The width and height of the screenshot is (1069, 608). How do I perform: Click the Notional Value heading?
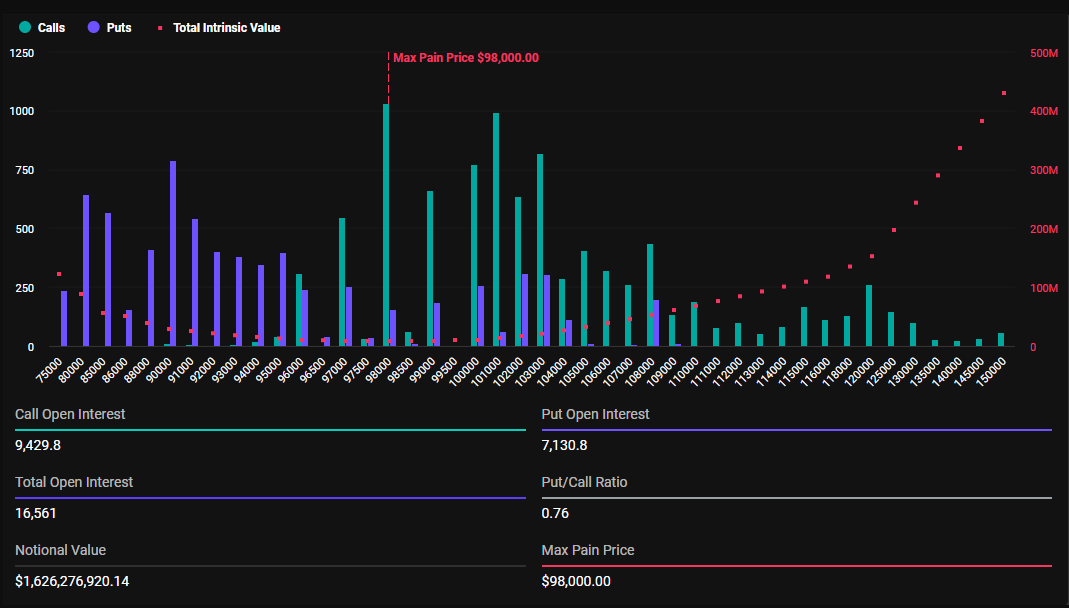[x=61, y=550]
